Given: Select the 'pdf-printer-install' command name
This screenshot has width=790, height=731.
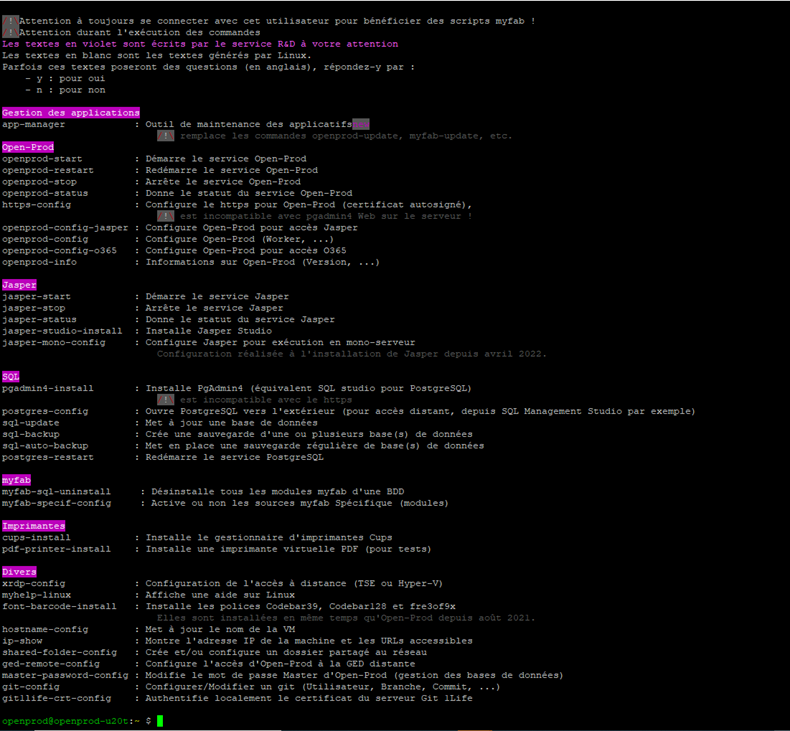Looking at the screenshot, I should point(56,549).
